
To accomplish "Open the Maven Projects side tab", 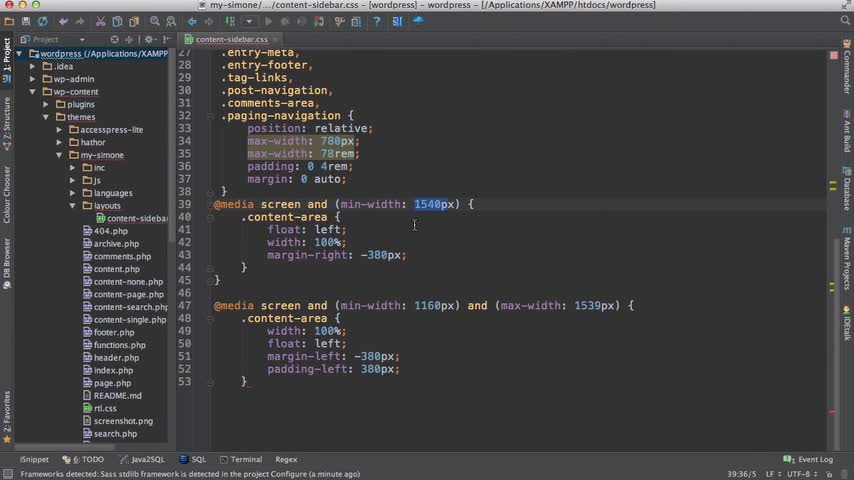I will point(847,259).
